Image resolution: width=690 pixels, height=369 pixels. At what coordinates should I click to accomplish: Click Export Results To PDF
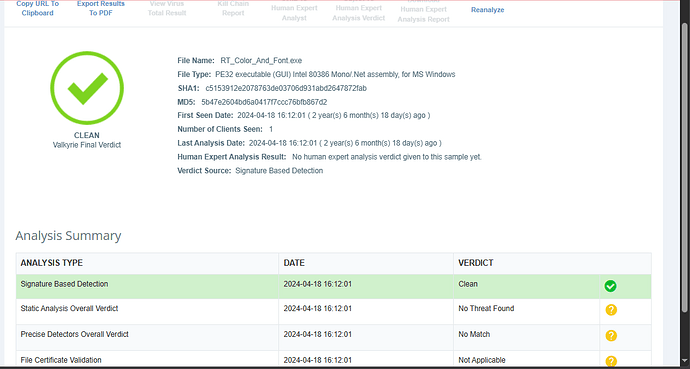[x=101, y=8]
